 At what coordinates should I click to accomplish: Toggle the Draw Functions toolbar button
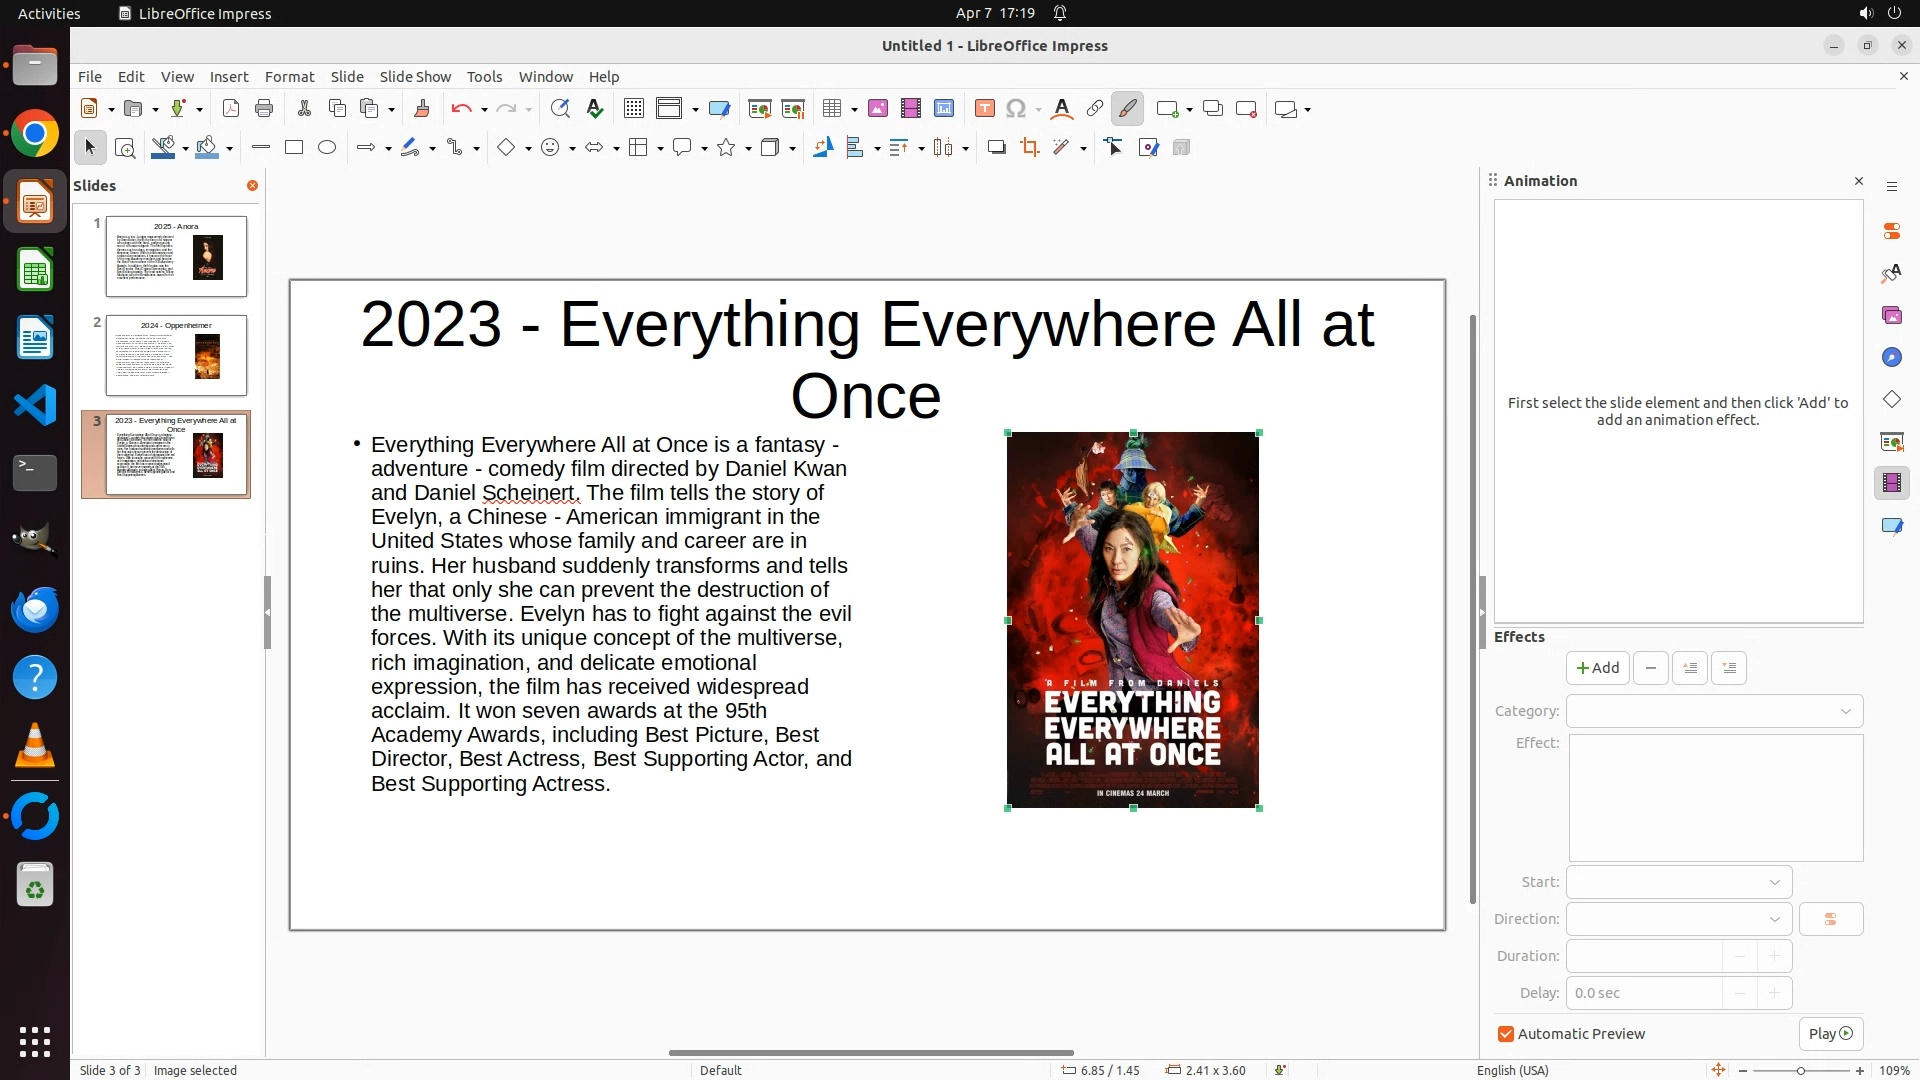click(1128, 109)
